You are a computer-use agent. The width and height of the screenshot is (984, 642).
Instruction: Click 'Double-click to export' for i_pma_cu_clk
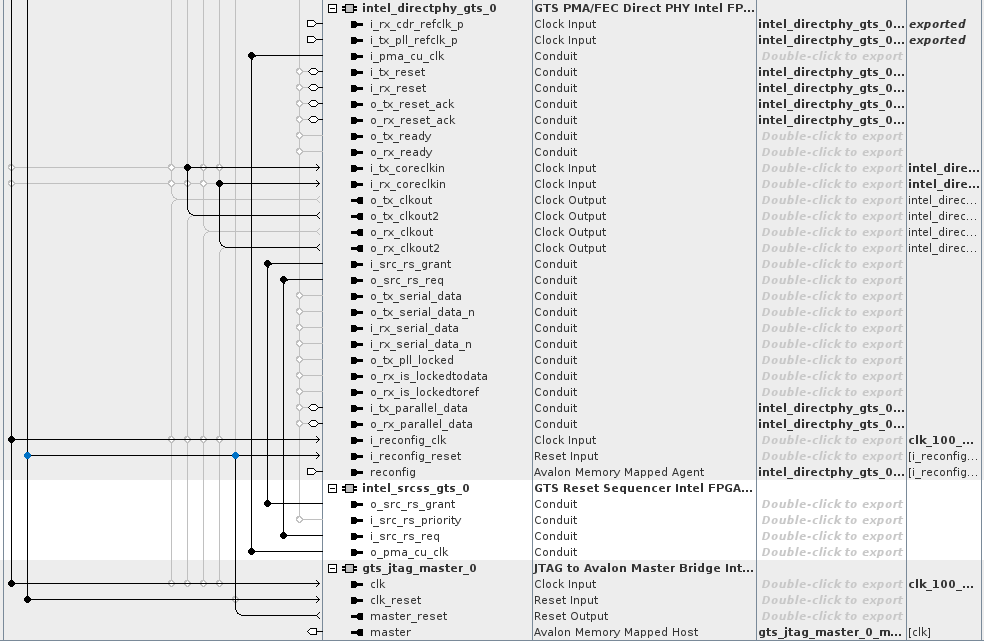click(832, 56)
